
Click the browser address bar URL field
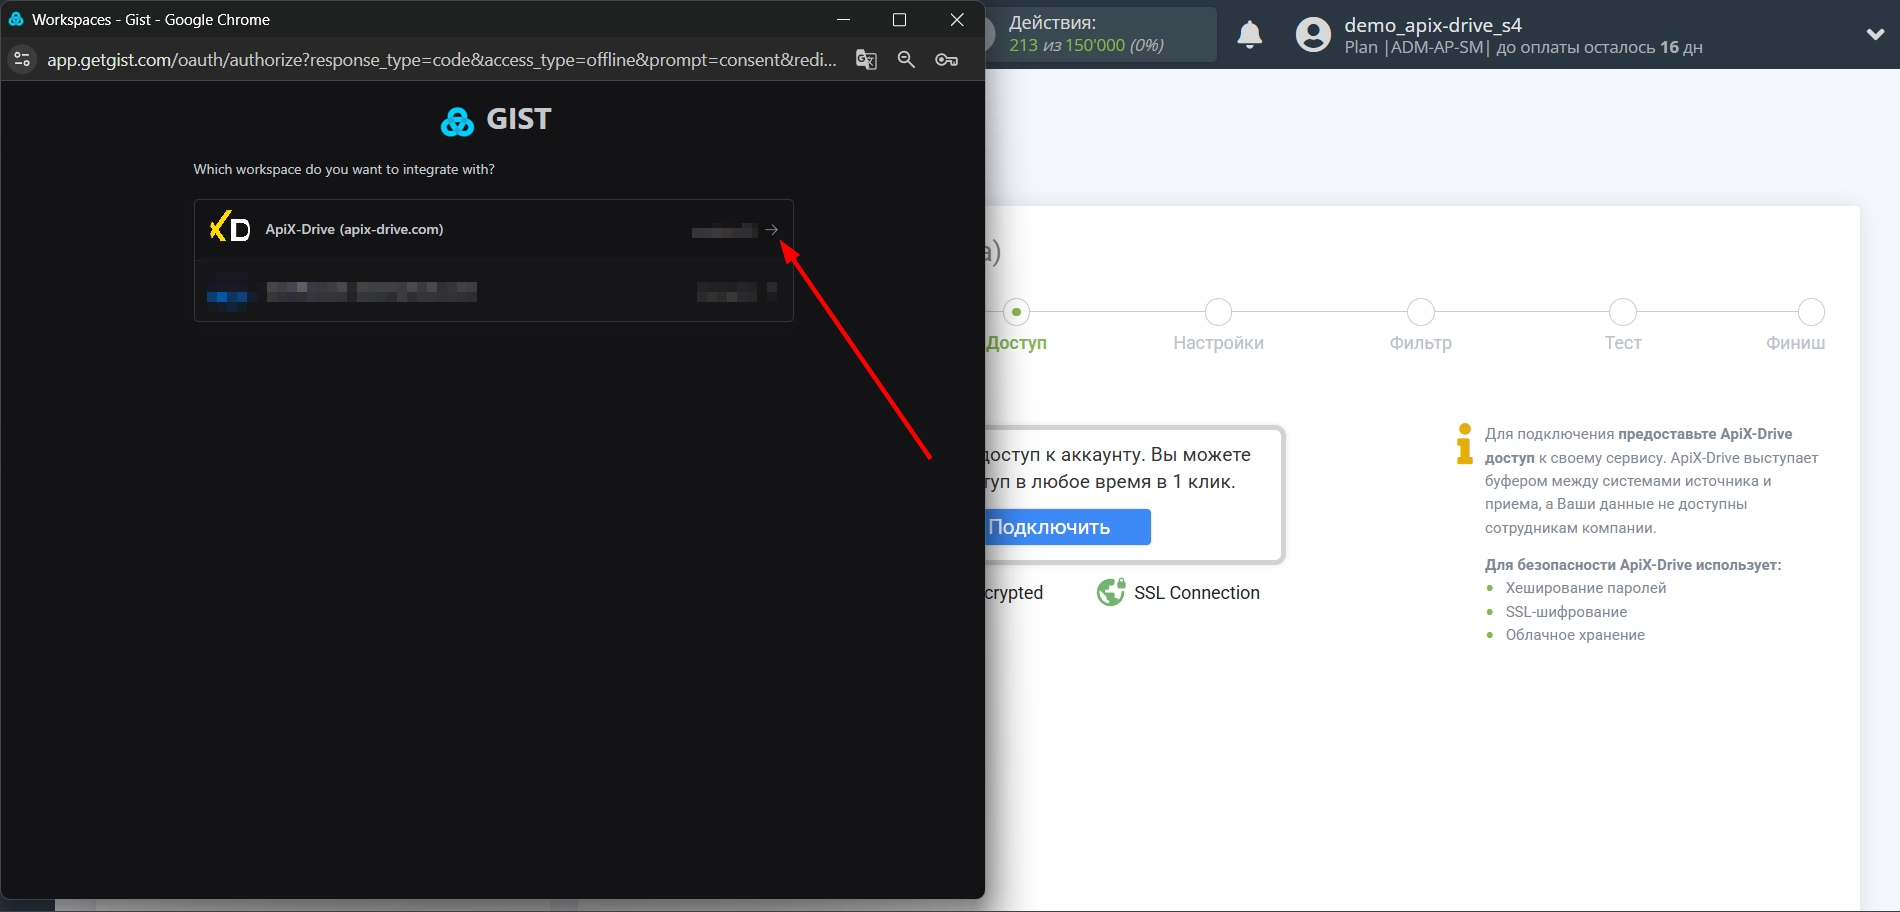click(440, 59)
